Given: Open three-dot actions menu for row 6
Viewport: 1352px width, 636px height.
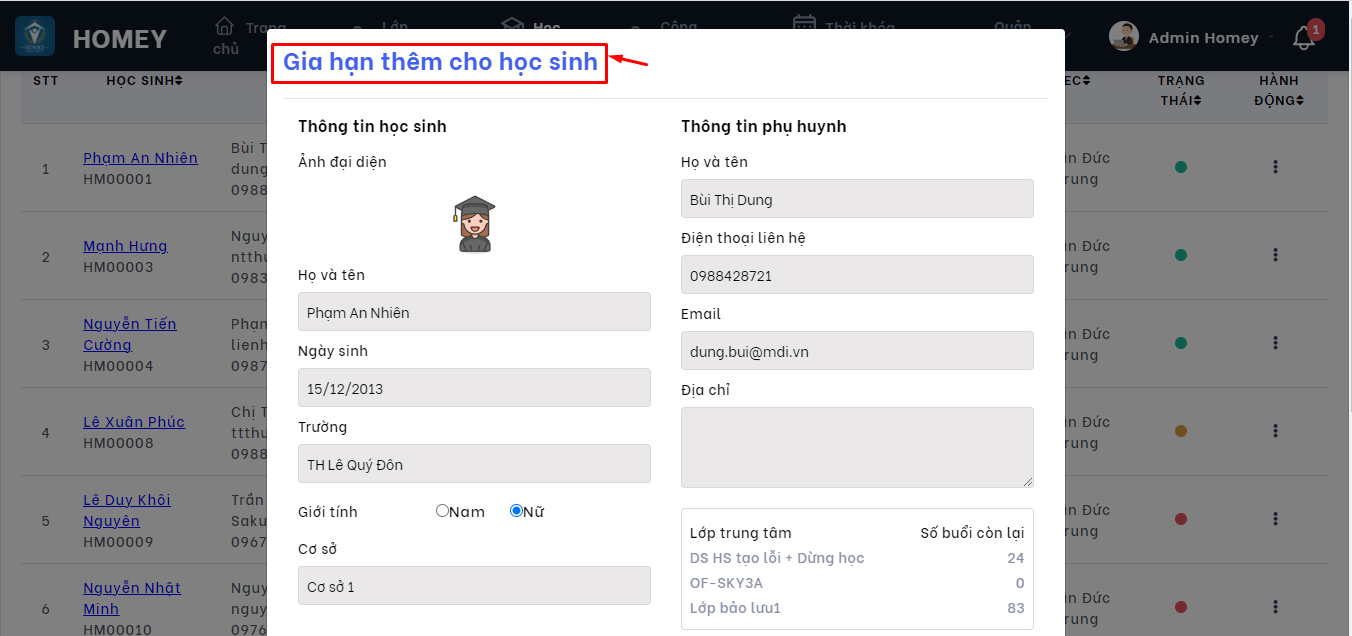Looking at the screenshot, I should click(1276, 607).
